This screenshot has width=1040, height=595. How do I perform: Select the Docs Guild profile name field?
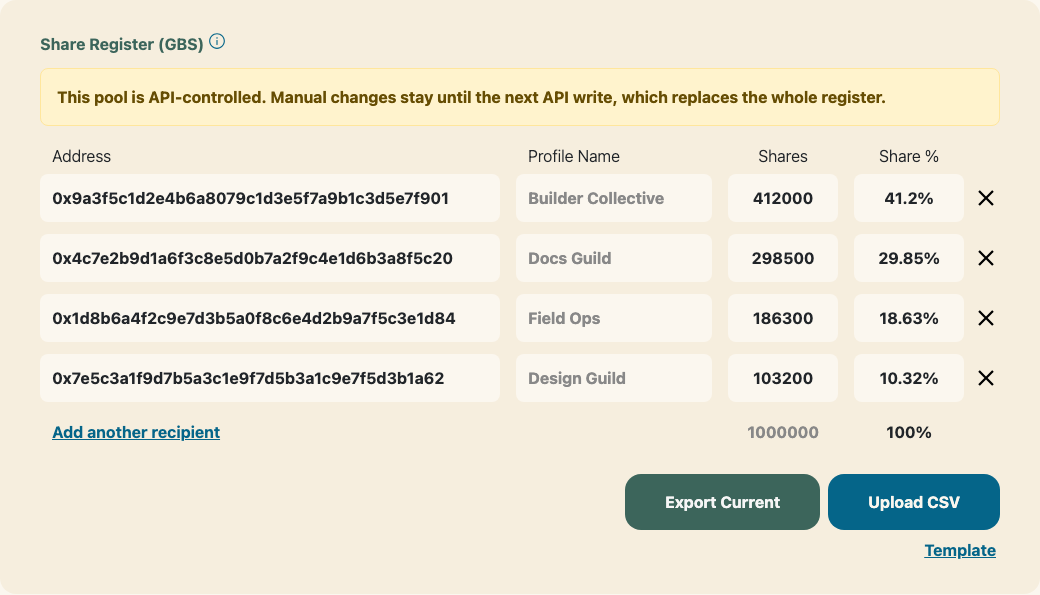614,258
